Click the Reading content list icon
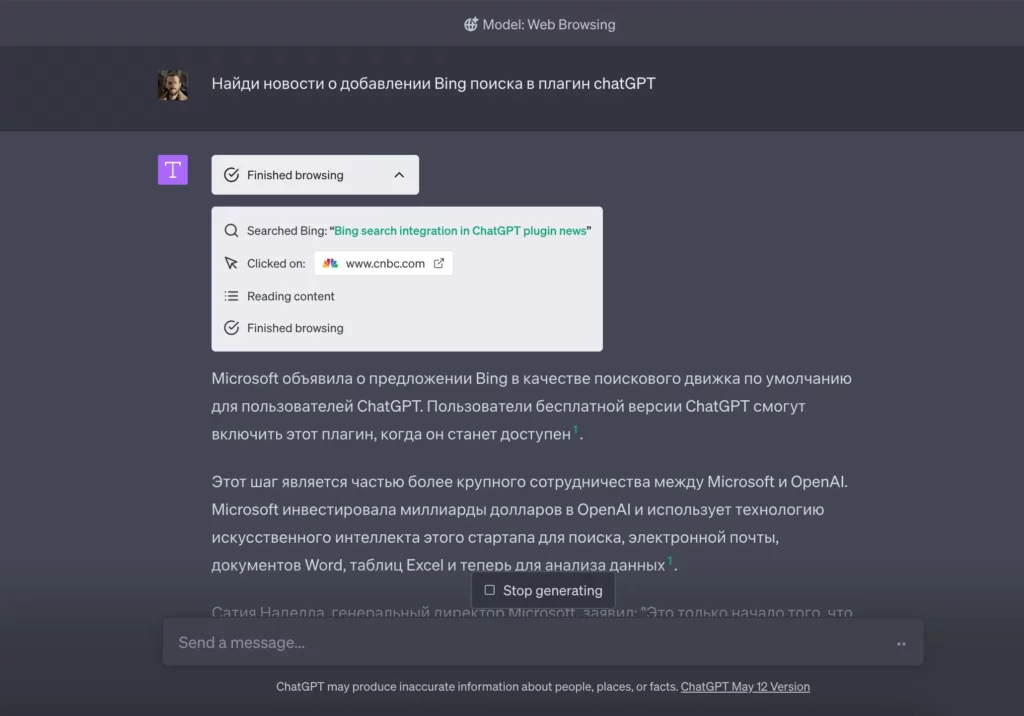 coord(231,296)
